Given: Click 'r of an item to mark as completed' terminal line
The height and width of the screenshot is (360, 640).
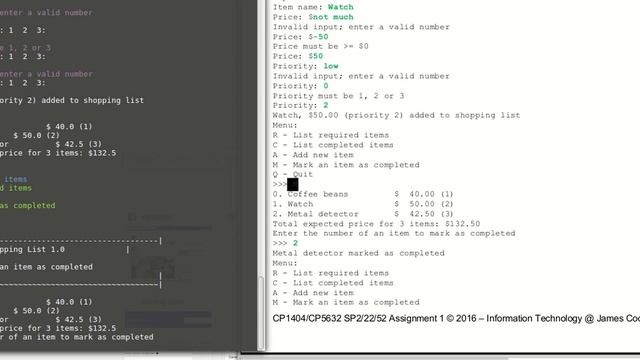Looking at the screenshot, I should coord(77,337).
